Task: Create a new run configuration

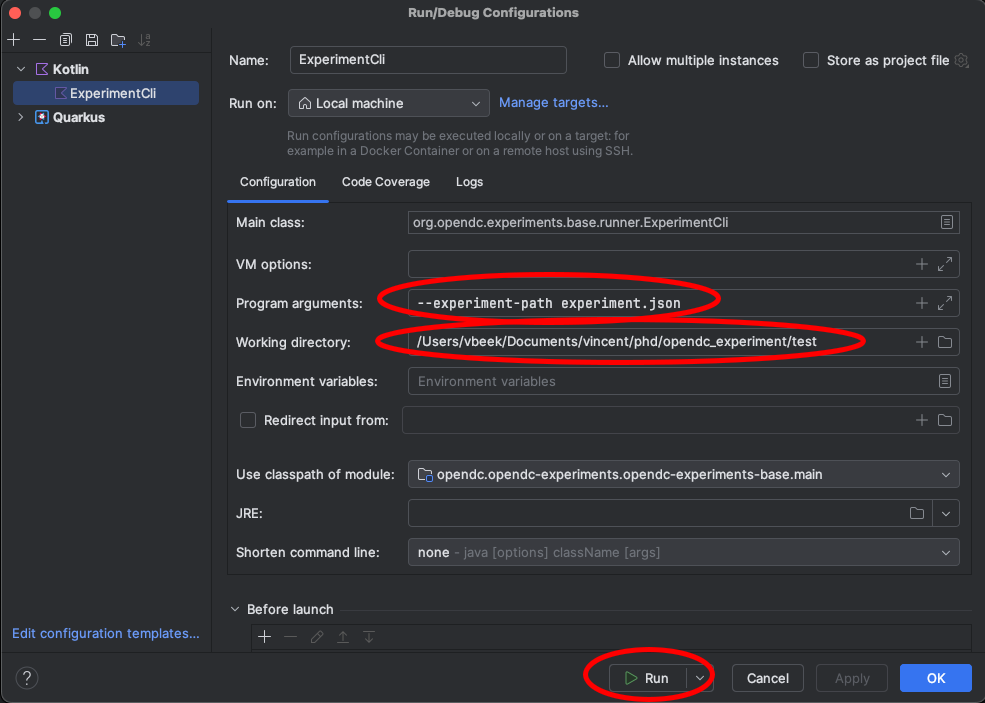Action: click(x=14, y=40)
